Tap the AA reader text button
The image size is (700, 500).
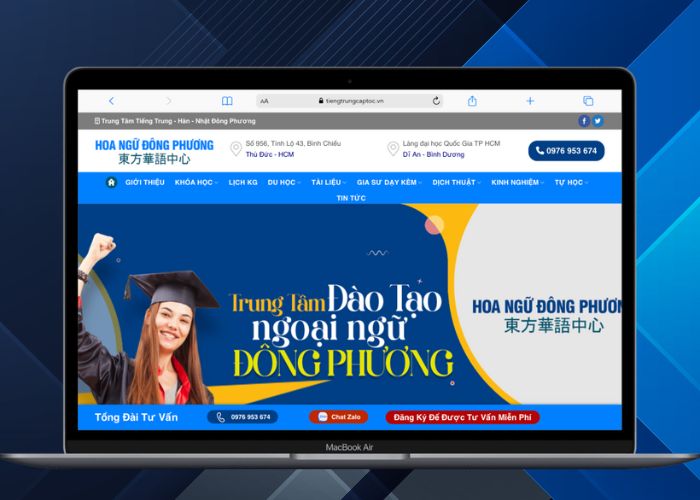(264, 101)
